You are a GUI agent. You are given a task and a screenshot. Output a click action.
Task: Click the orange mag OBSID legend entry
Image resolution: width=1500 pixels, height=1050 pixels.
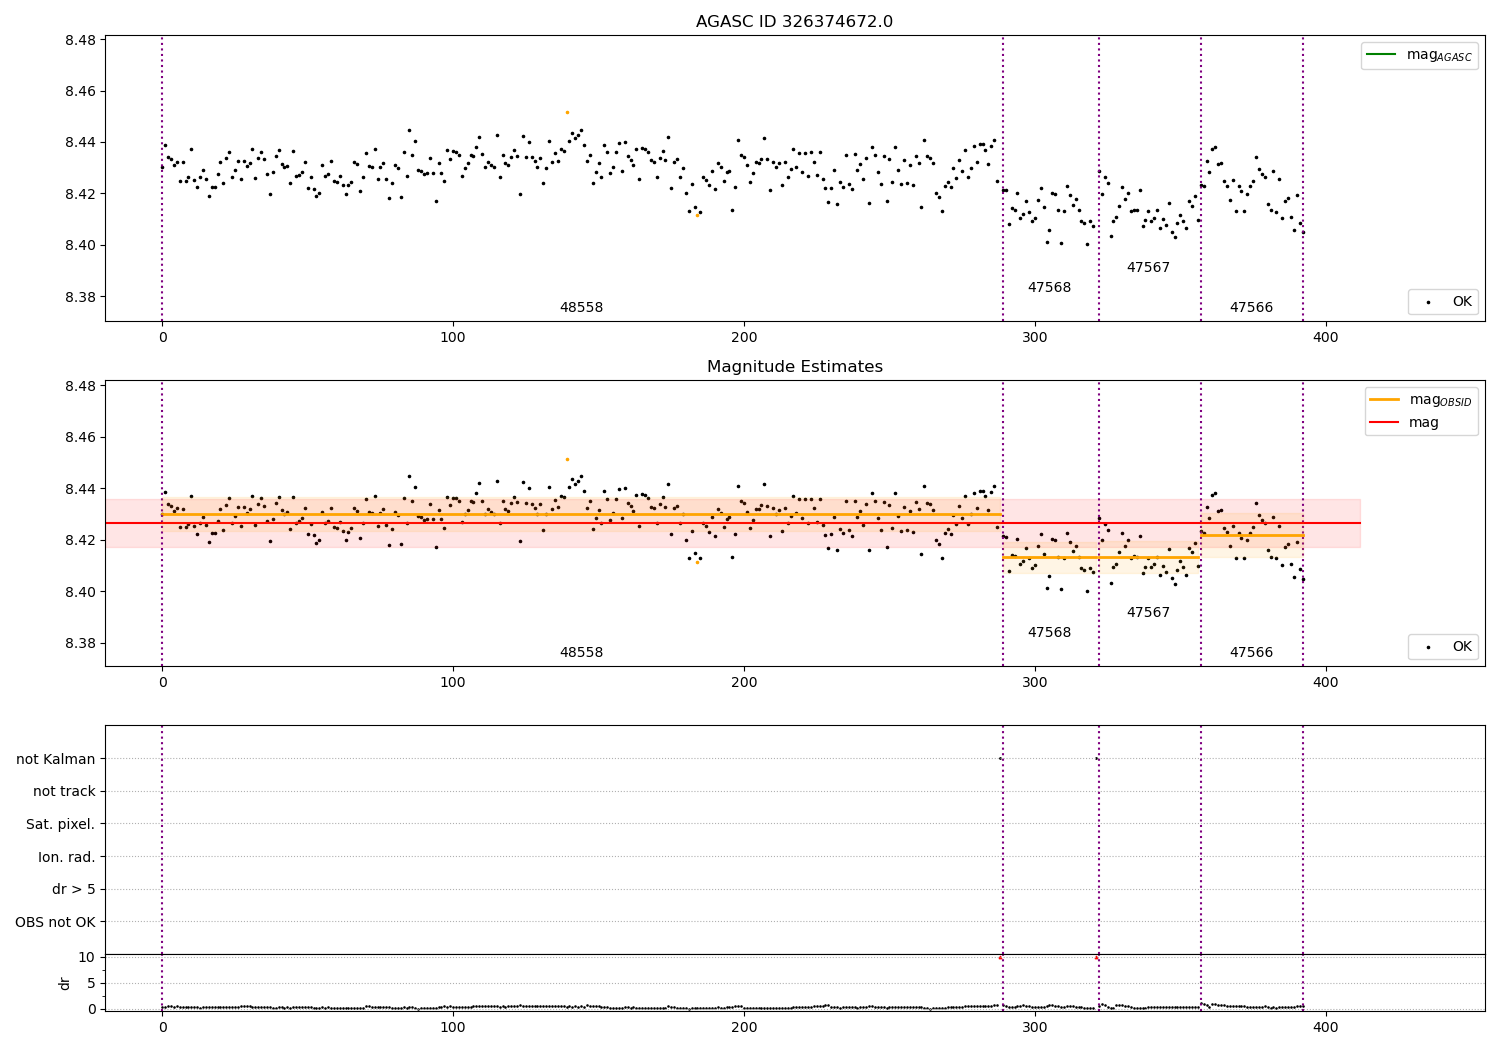pos(1420,400)
